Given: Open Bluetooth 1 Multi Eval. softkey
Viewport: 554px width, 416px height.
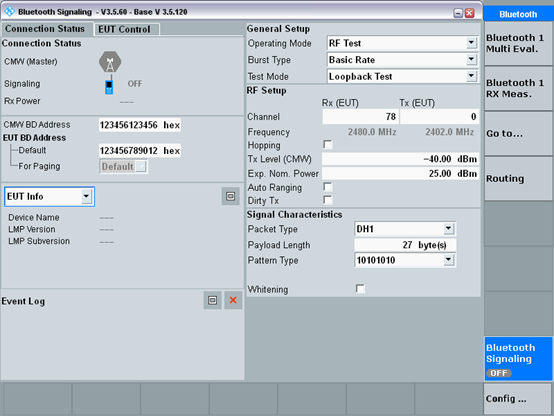Looking at the screenshot, I should click(518, 43).
